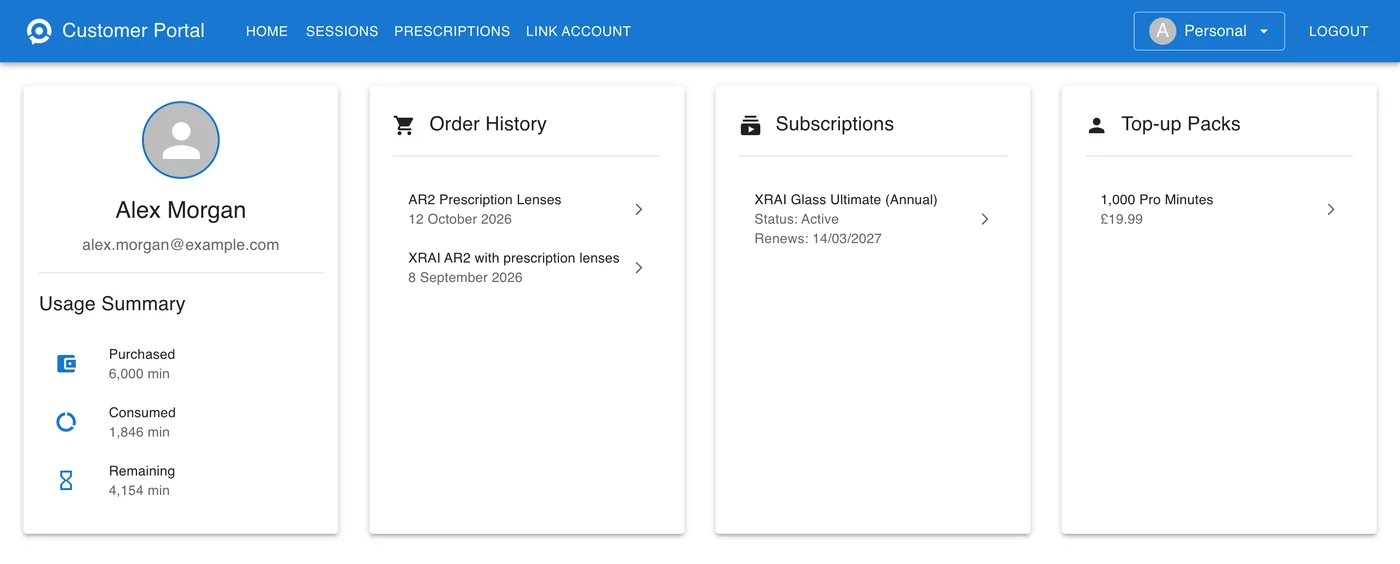1400x564 pixels.
Task: Click the Consumed 1,846 min value
Action: click(139, 432)
